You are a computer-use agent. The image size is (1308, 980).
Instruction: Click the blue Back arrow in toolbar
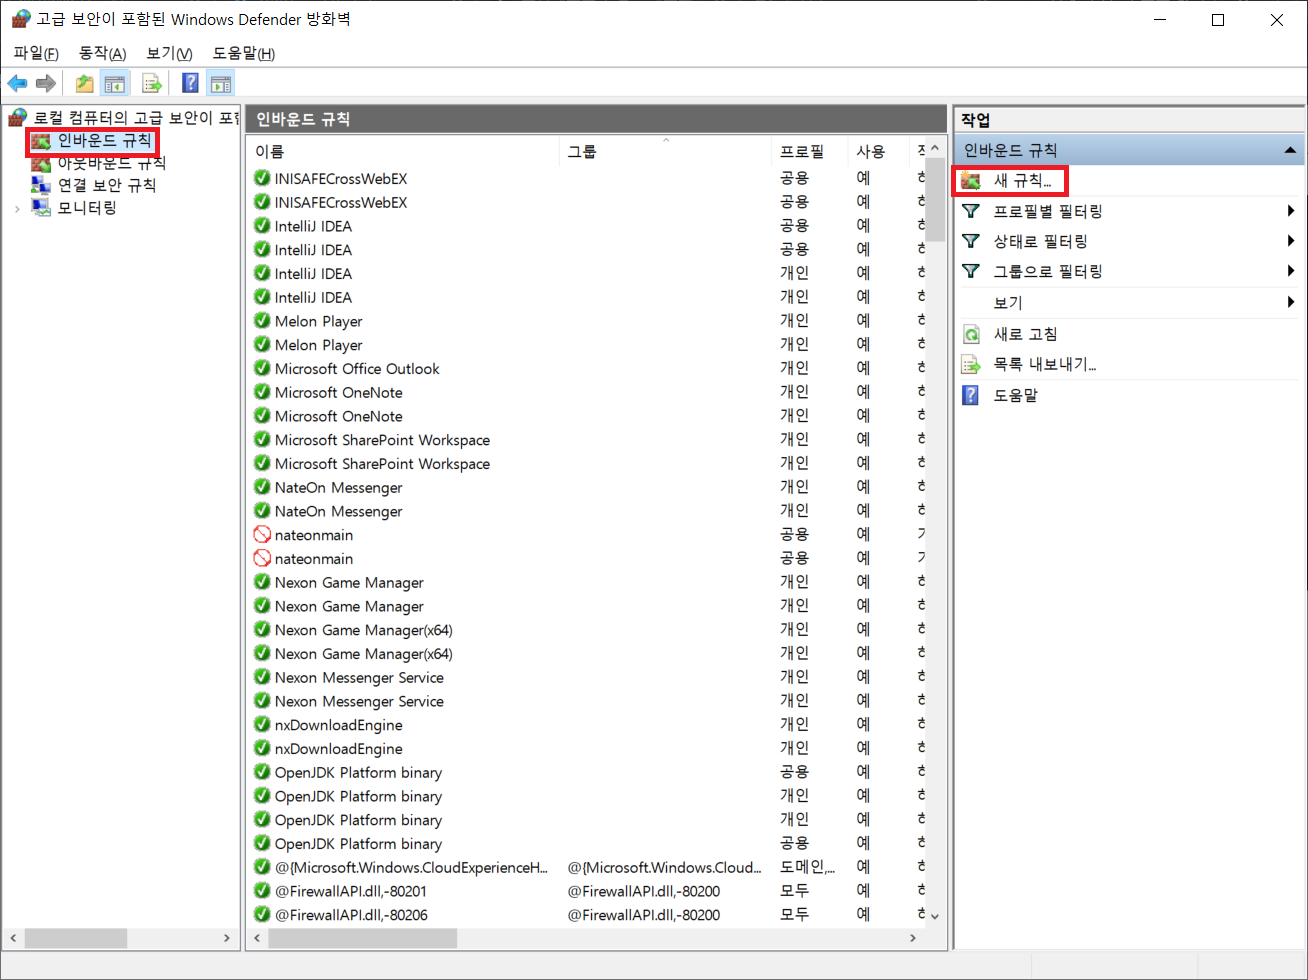click(x=17, y=83)
